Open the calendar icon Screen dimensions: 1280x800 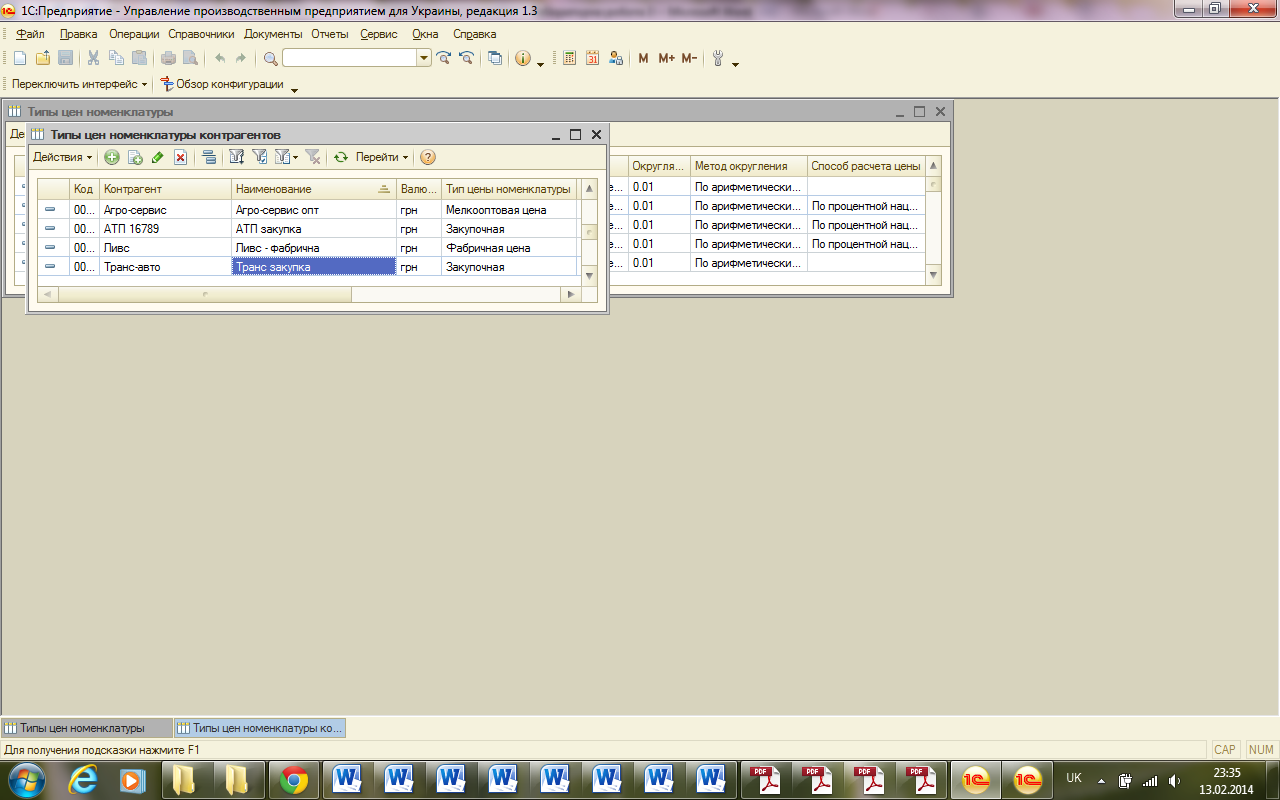coord(593,59)
